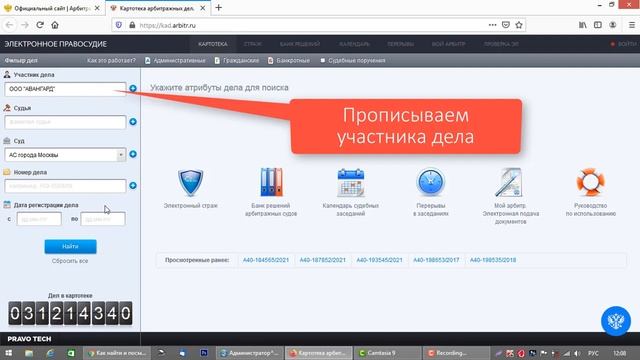640x360 pixels.
Task: Go to the browser home page
Action: (x=55, y=25)
